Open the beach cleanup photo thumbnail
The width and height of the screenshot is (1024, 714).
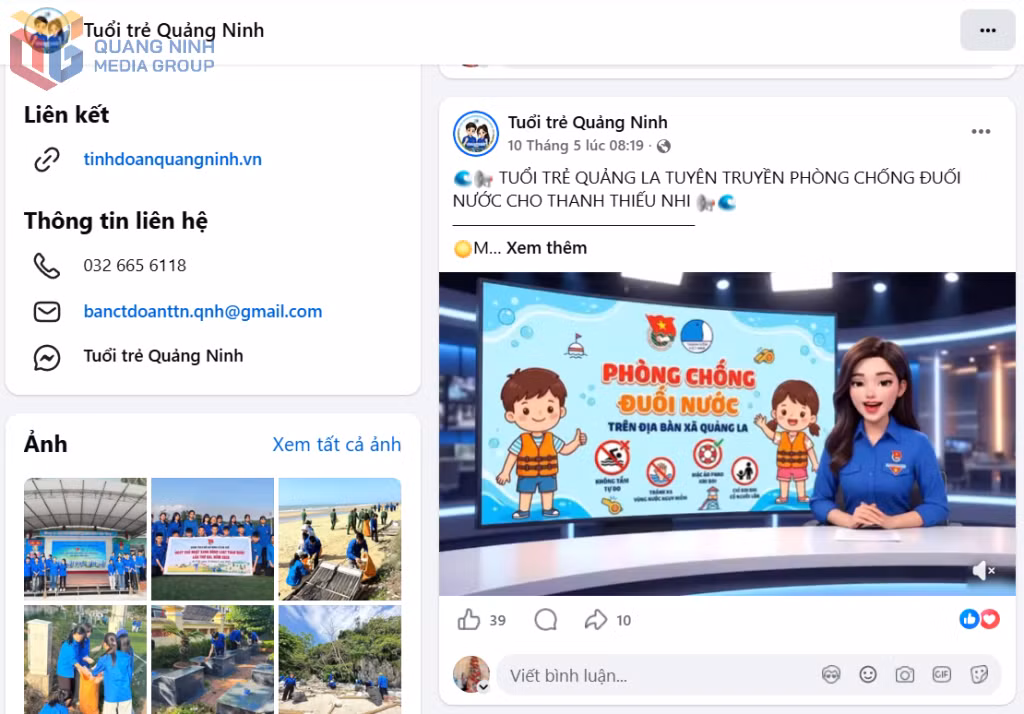click(340, 539)
